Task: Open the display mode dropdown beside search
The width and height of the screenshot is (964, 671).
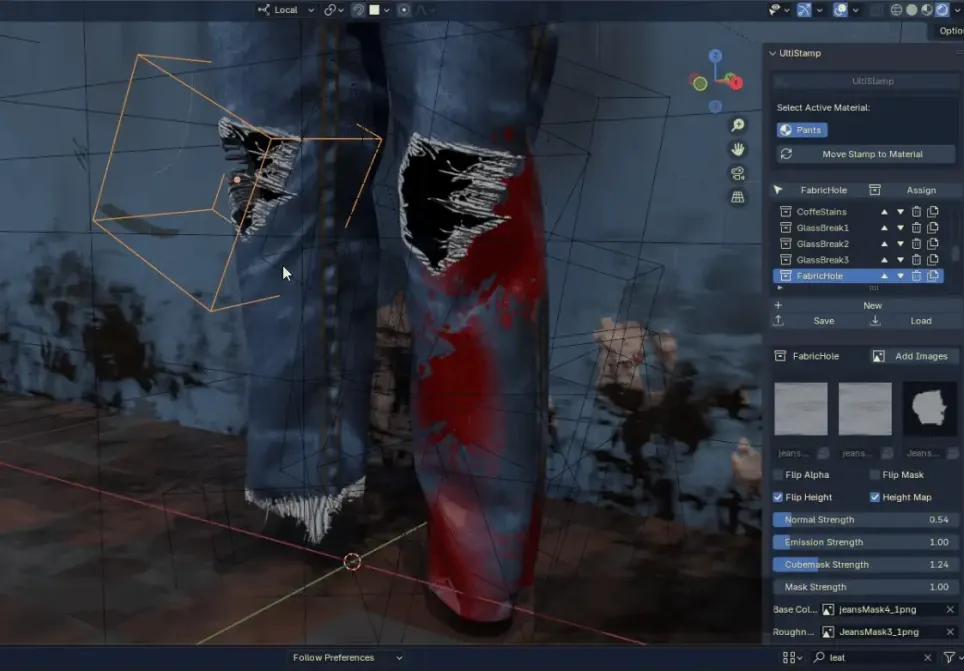Action: click(x=792, y=657)
